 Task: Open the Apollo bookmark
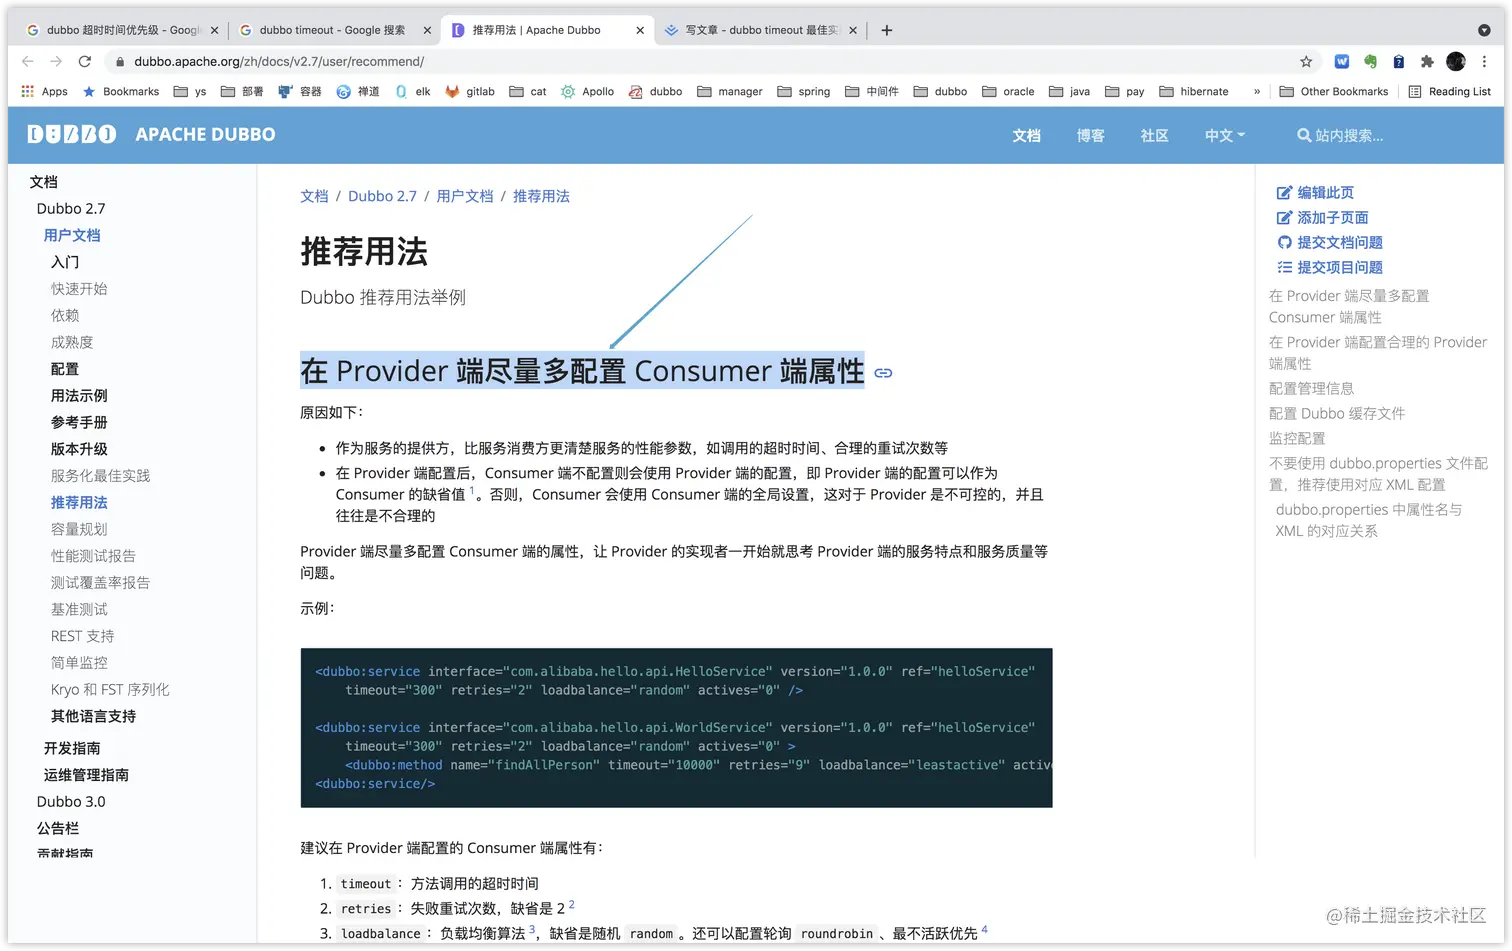click(587, 91)
